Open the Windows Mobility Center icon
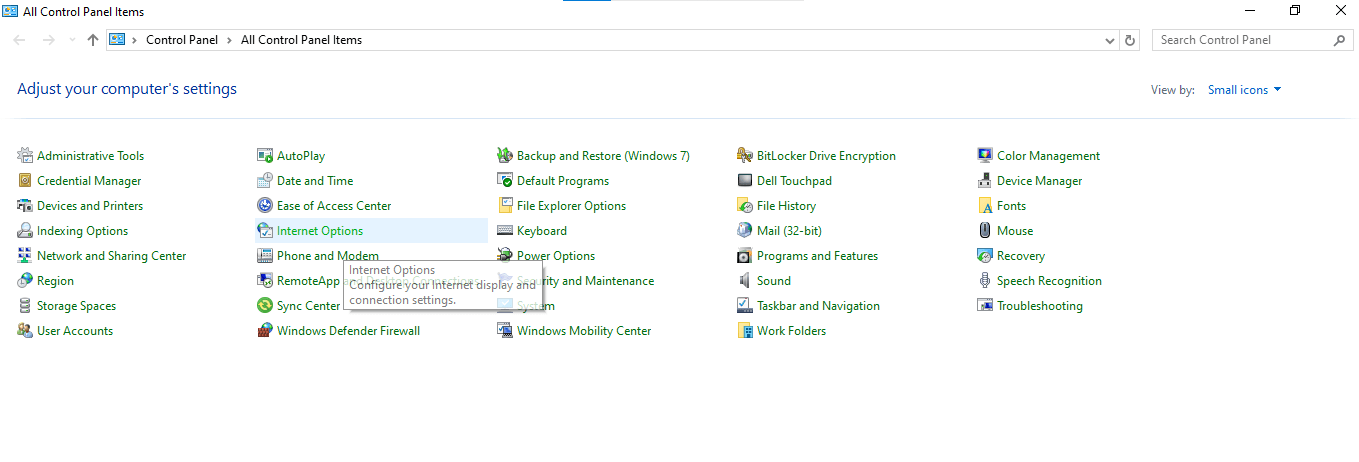Screen dimensions: 1359x462 [505, 331]
